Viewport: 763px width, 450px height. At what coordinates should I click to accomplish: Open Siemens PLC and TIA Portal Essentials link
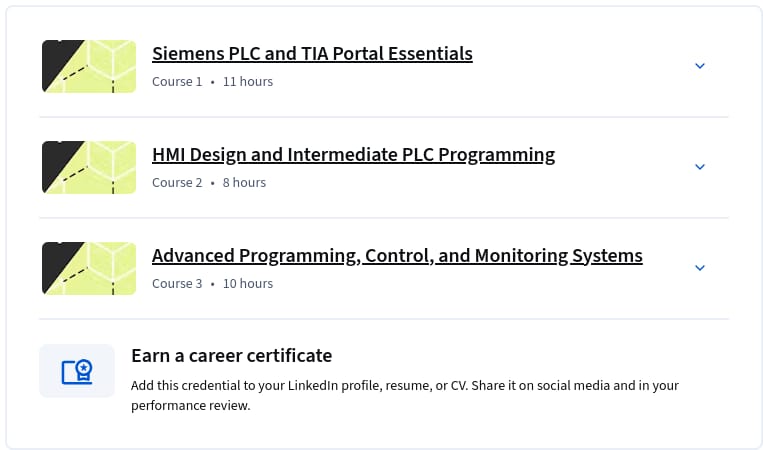tap(312, 54)
